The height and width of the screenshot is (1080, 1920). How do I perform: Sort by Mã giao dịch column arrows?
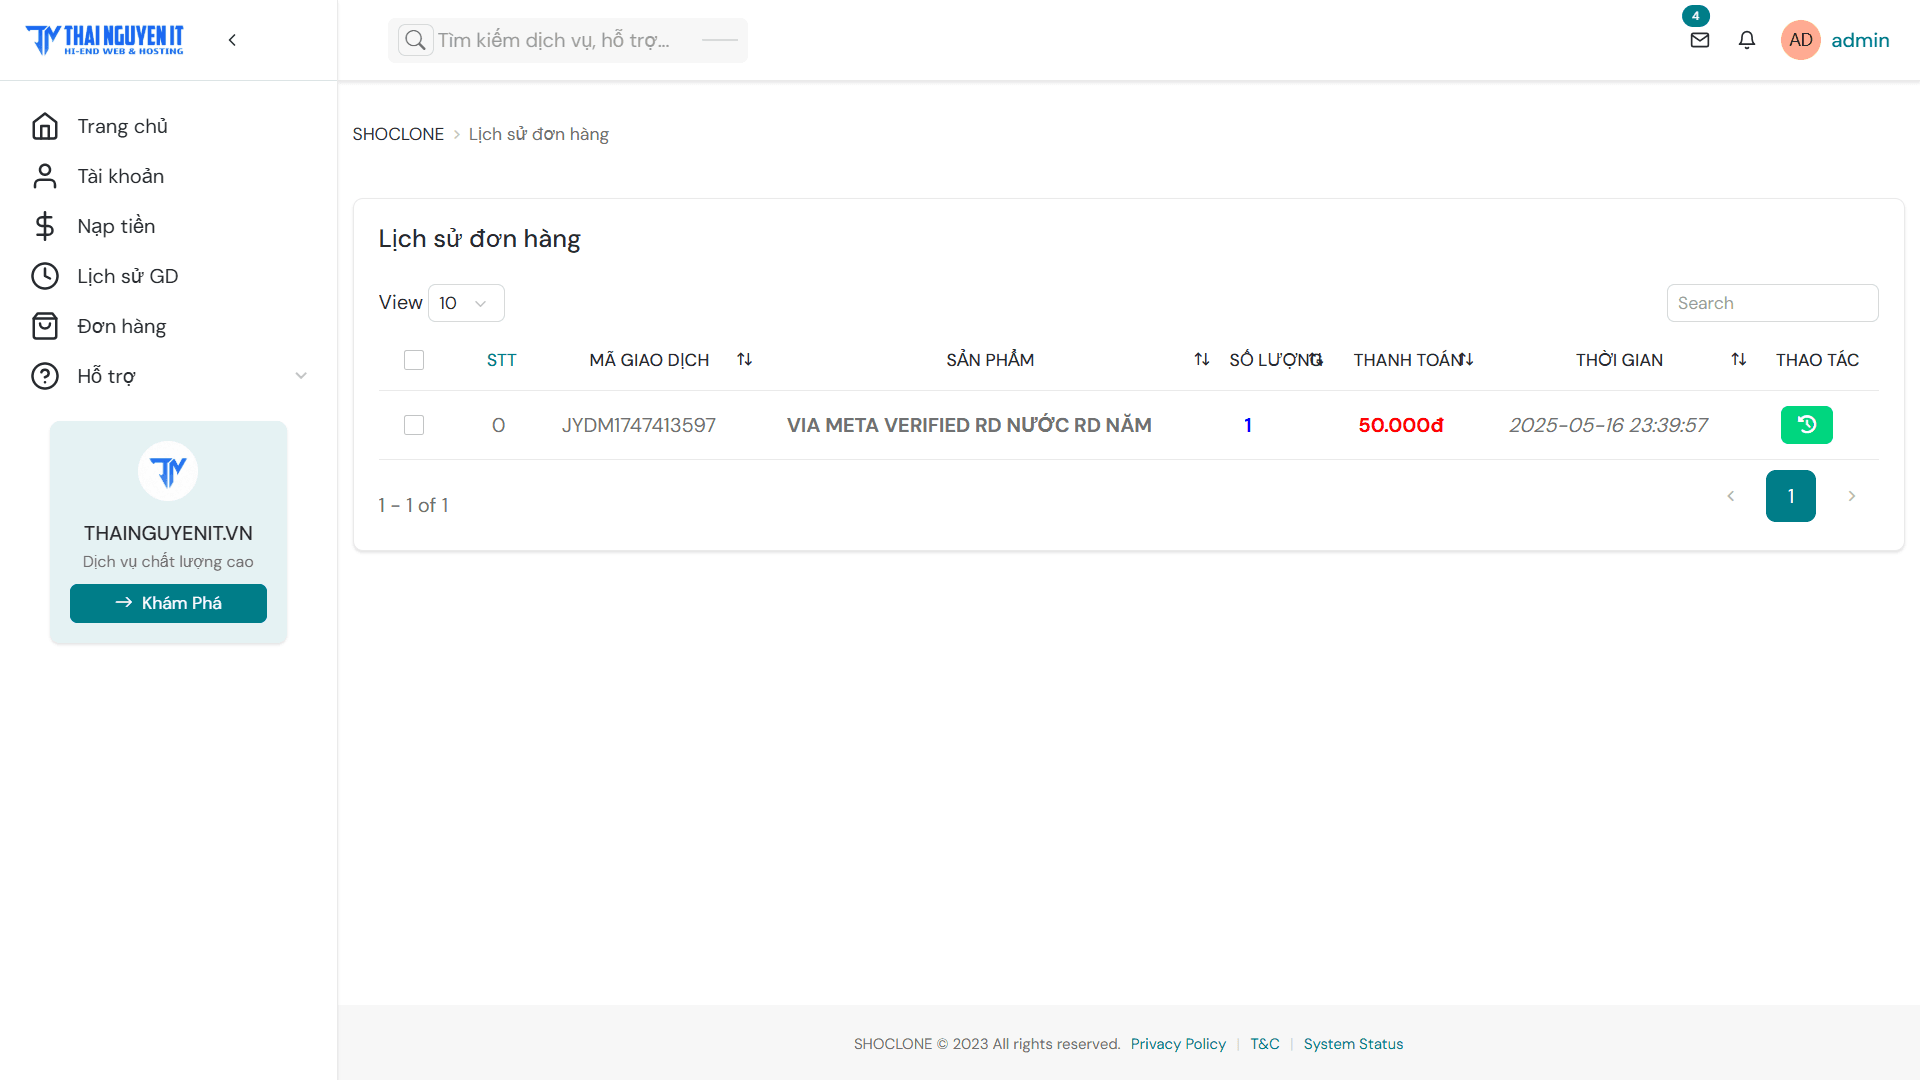(744, 360)
